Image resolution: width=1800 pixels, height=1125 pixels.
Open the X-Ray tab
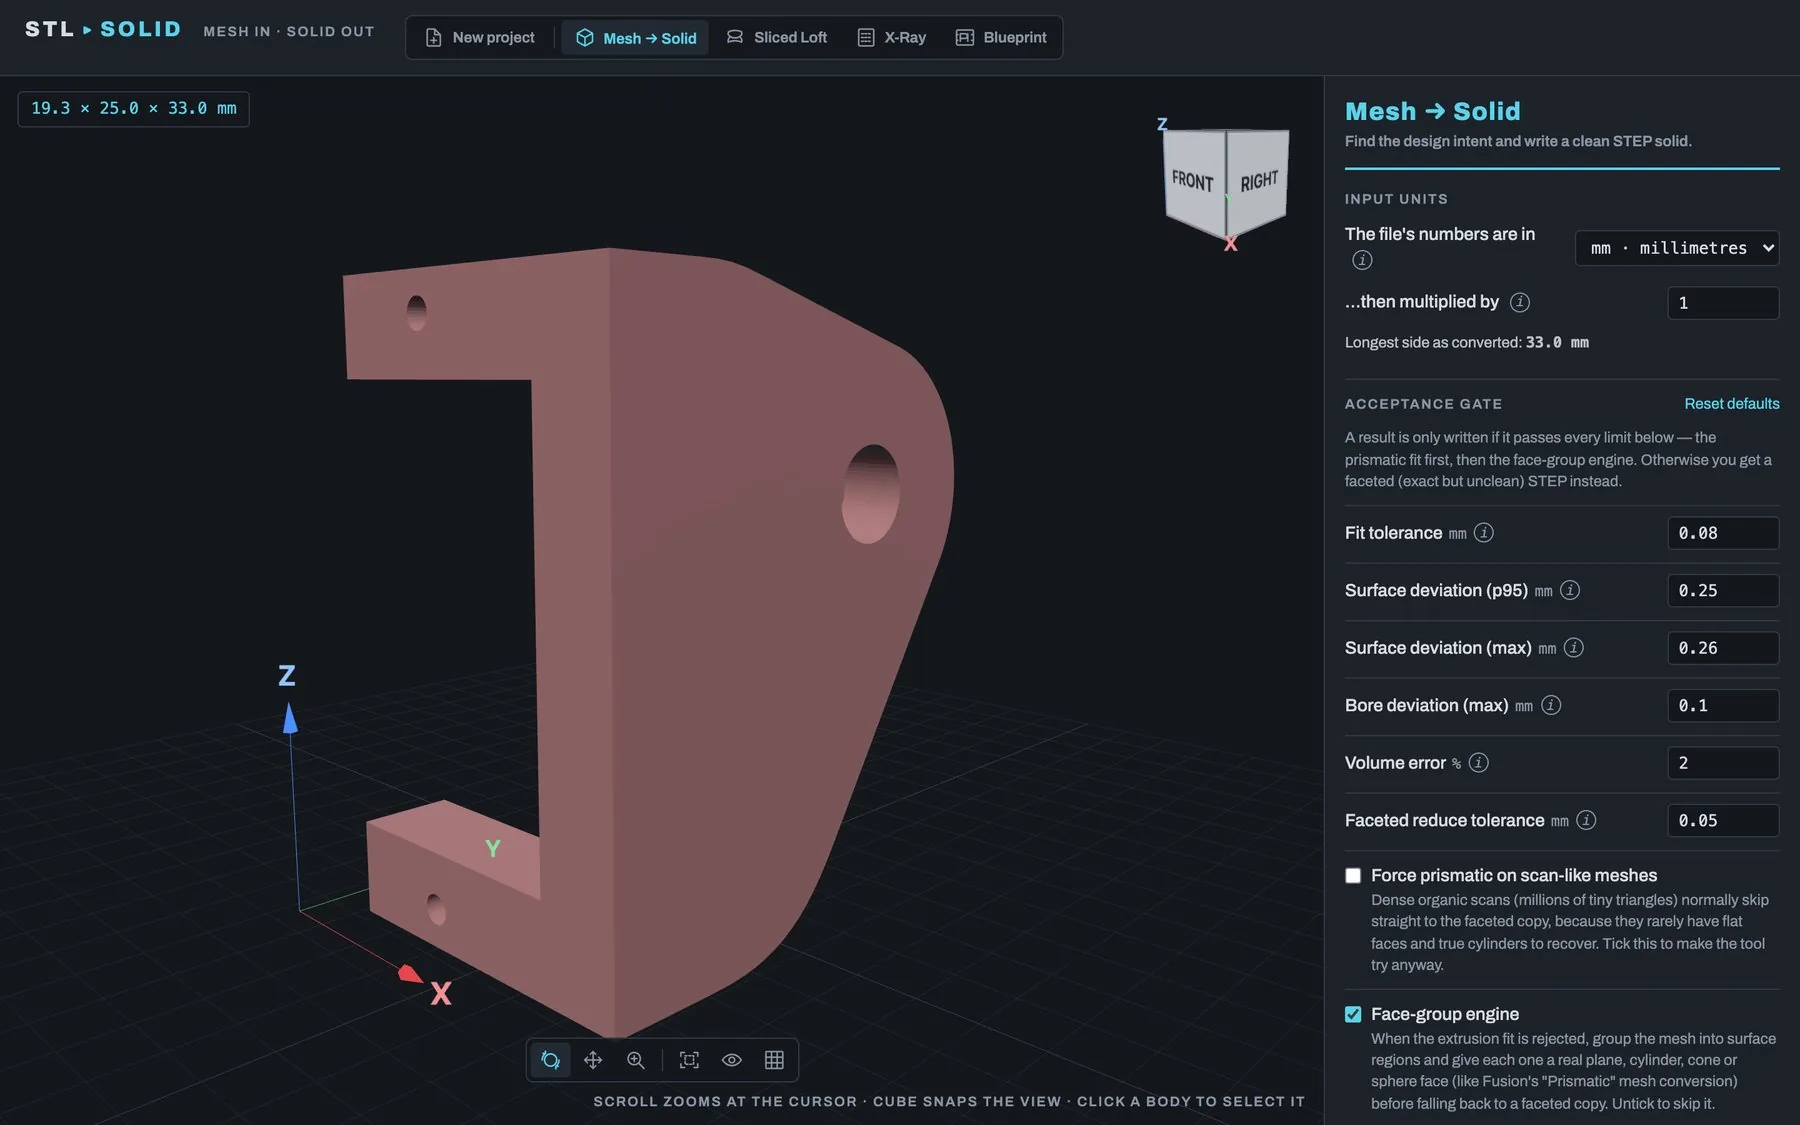pos(892,38)
